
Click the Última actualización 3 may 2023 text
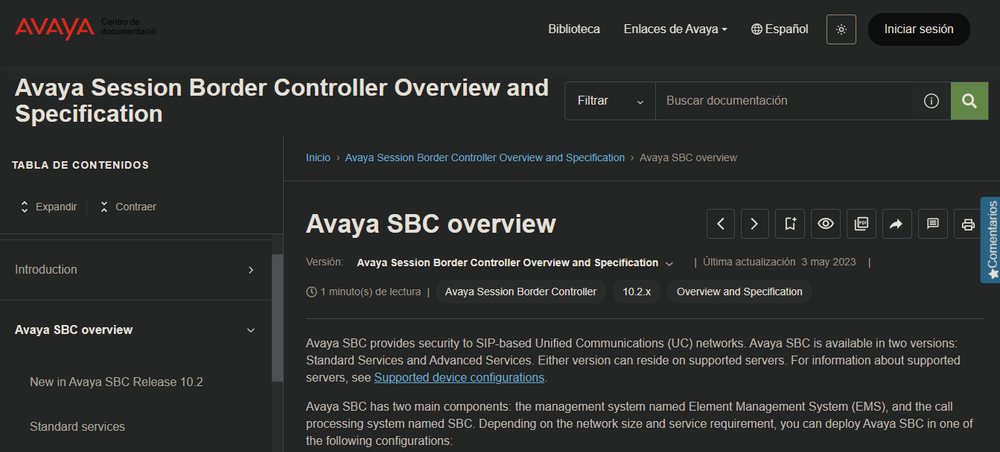click(x=779, y=262)
